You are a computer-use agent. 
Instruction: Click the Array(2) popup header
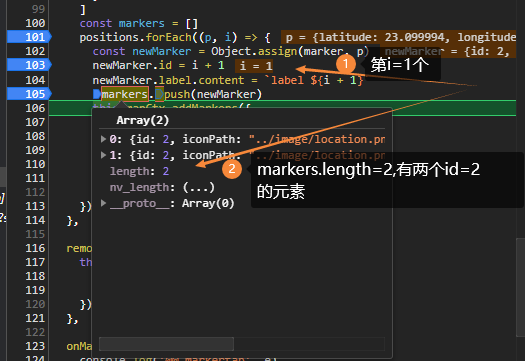pyautogui.click(x=143, y=120)
